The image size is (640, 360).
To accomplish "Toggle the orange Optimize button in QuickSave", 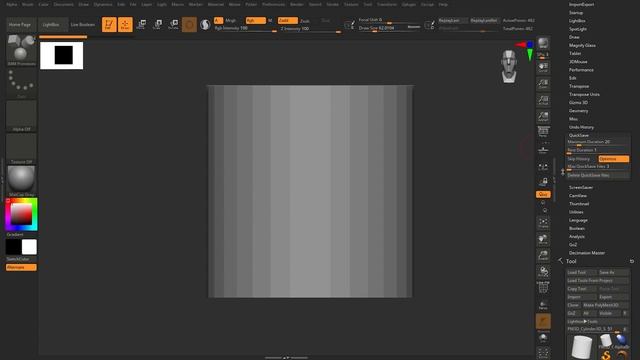I will click(x=613, y=159).
